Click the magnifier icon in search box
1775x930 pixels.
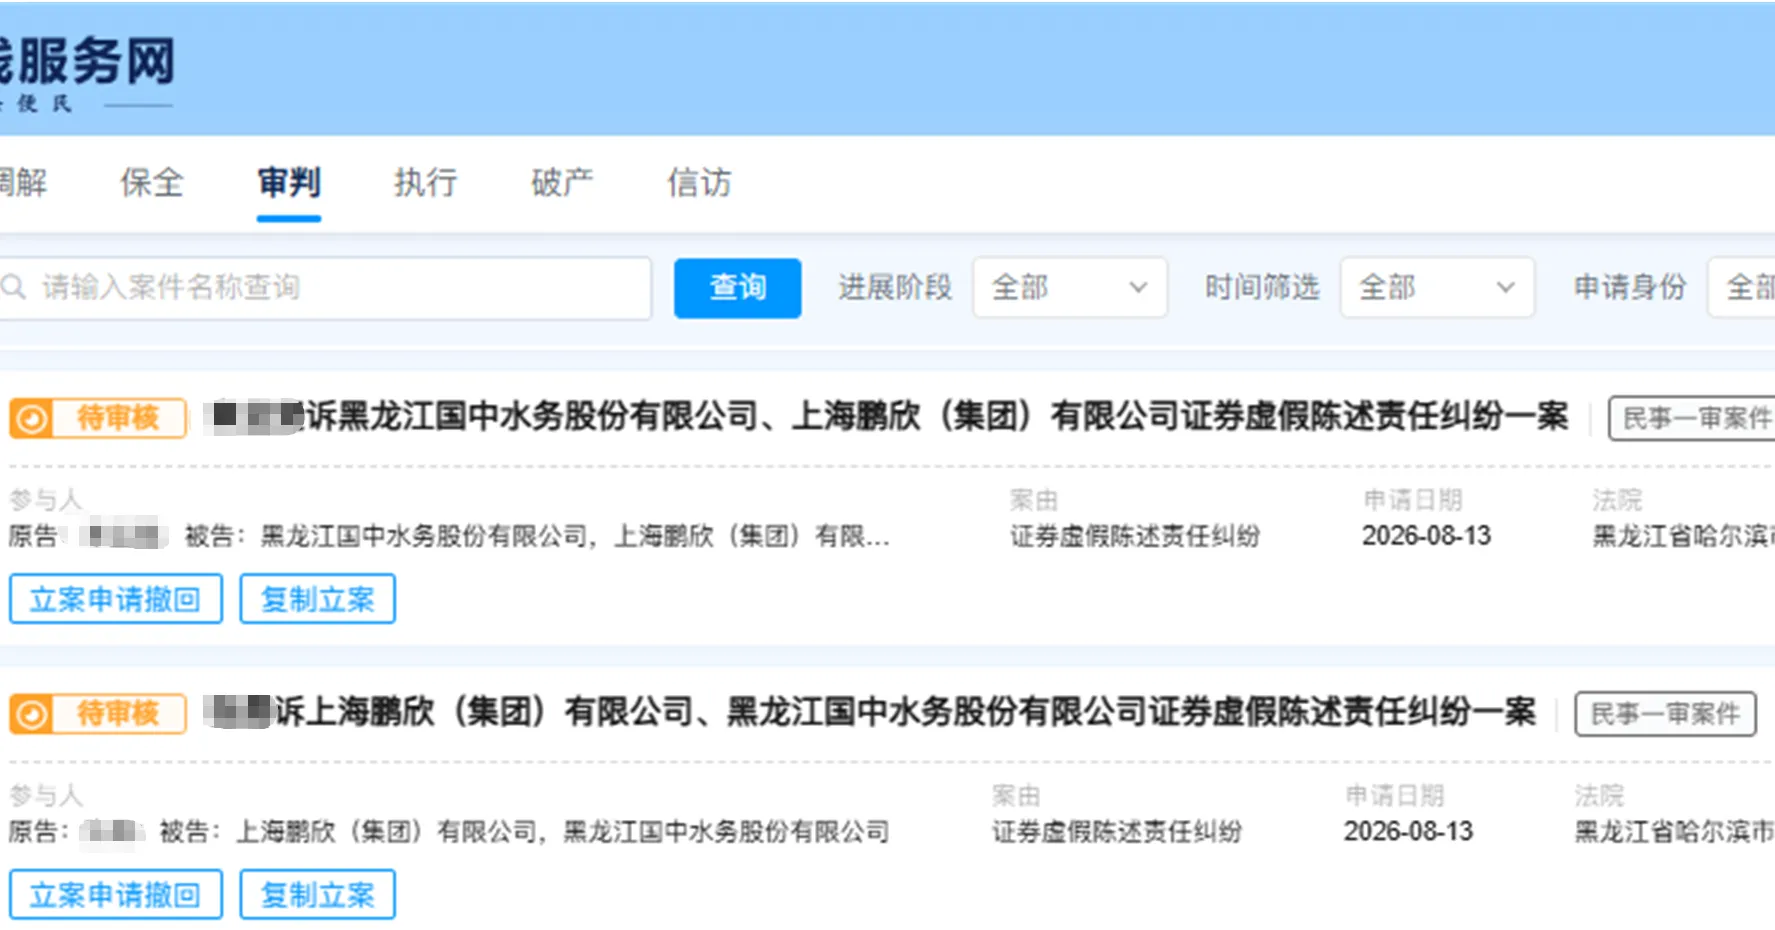pyautogui.click(x=14, y=288)
